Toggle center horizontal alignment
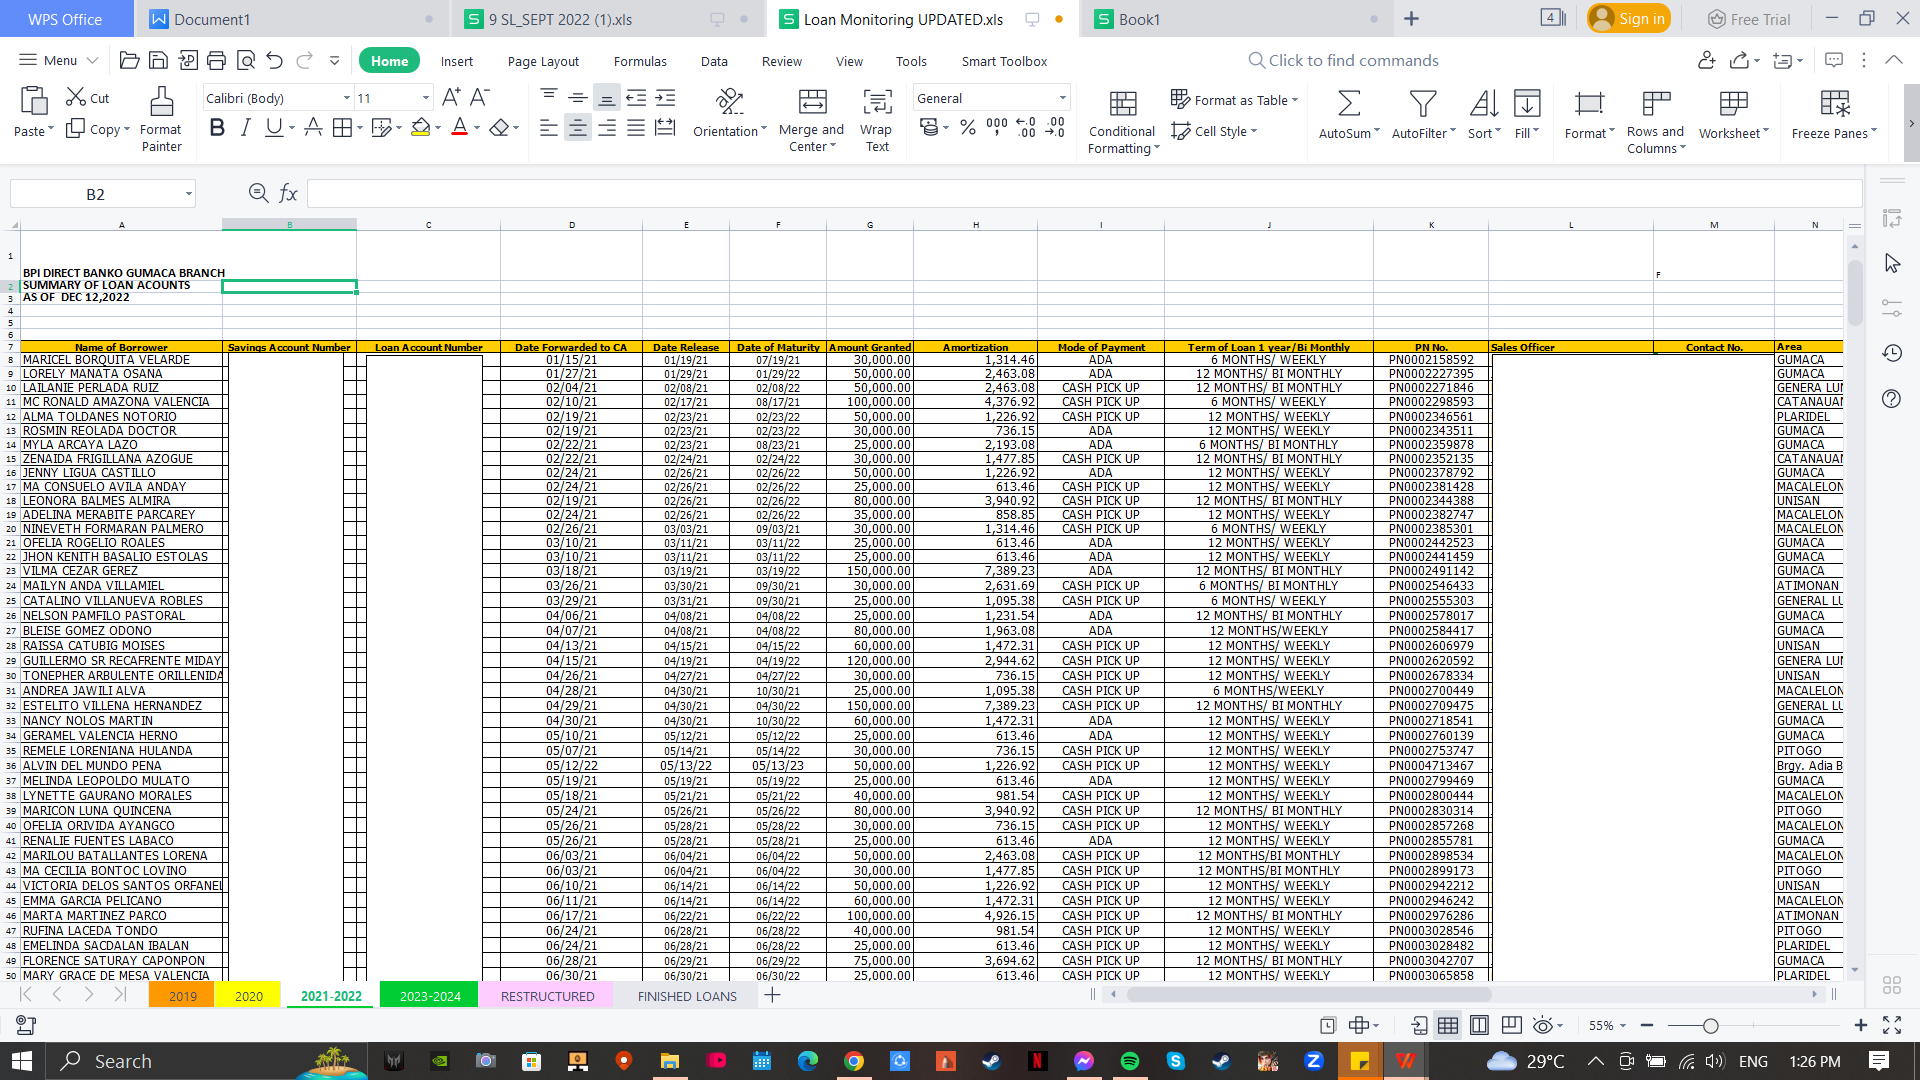Screen dimensions: 1920x1080 coord(578,128)
